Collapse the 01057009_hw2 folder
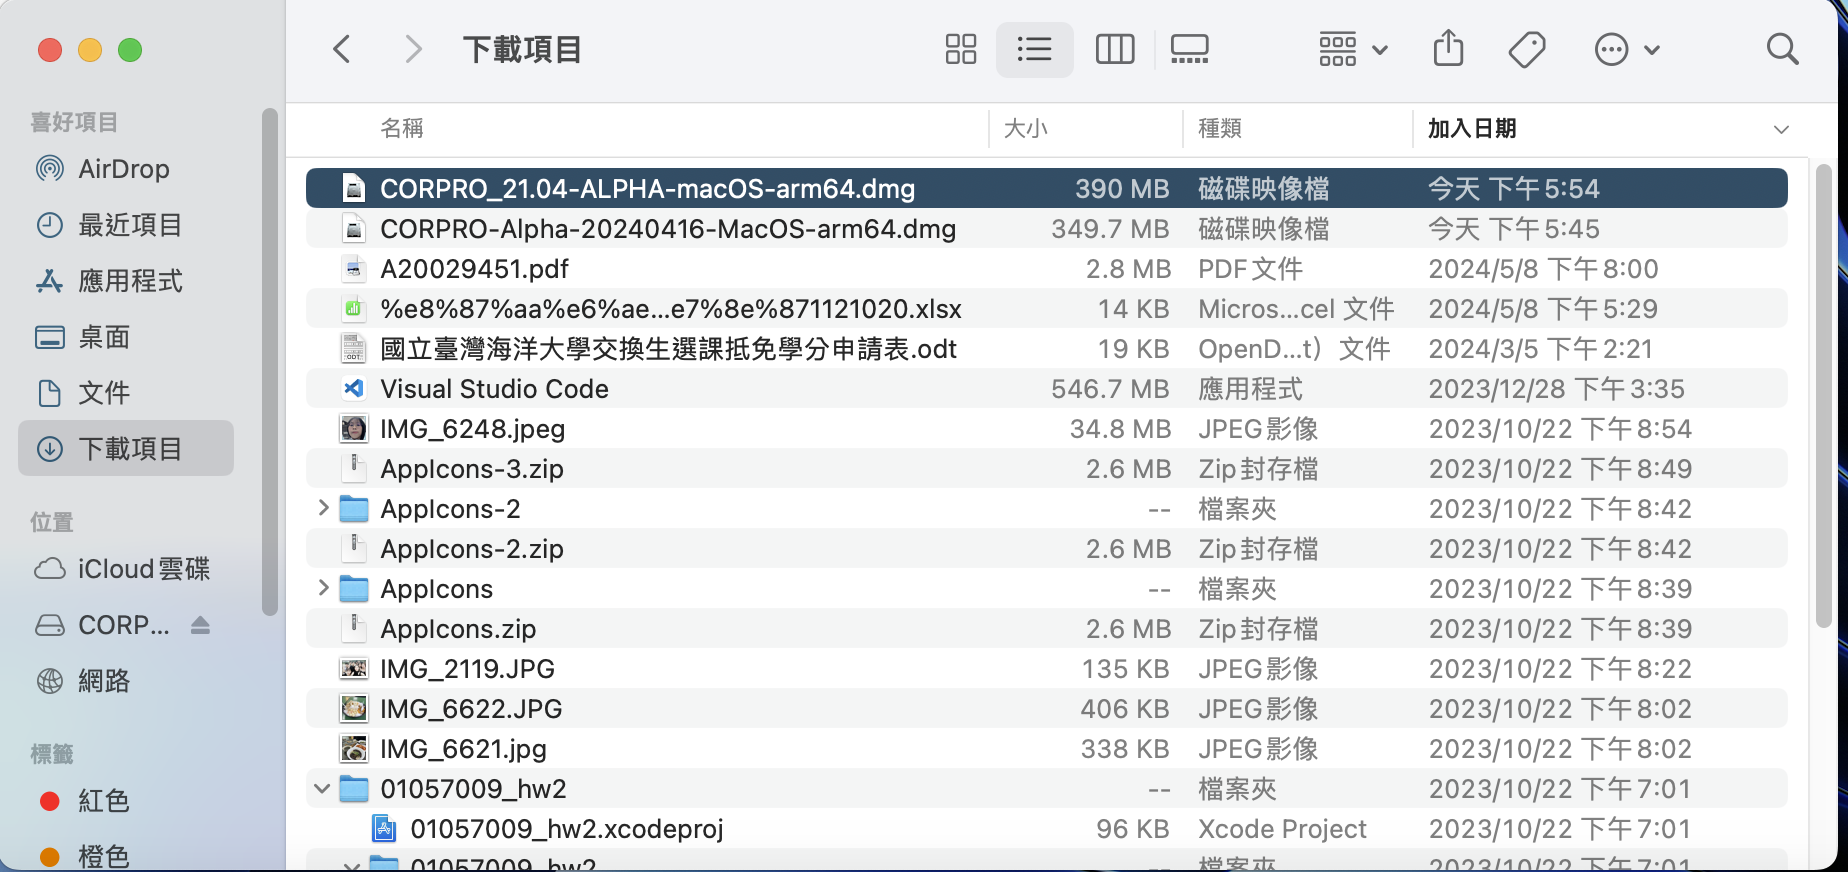Viewport: 1848px width, 872px height. click(322, 788)
